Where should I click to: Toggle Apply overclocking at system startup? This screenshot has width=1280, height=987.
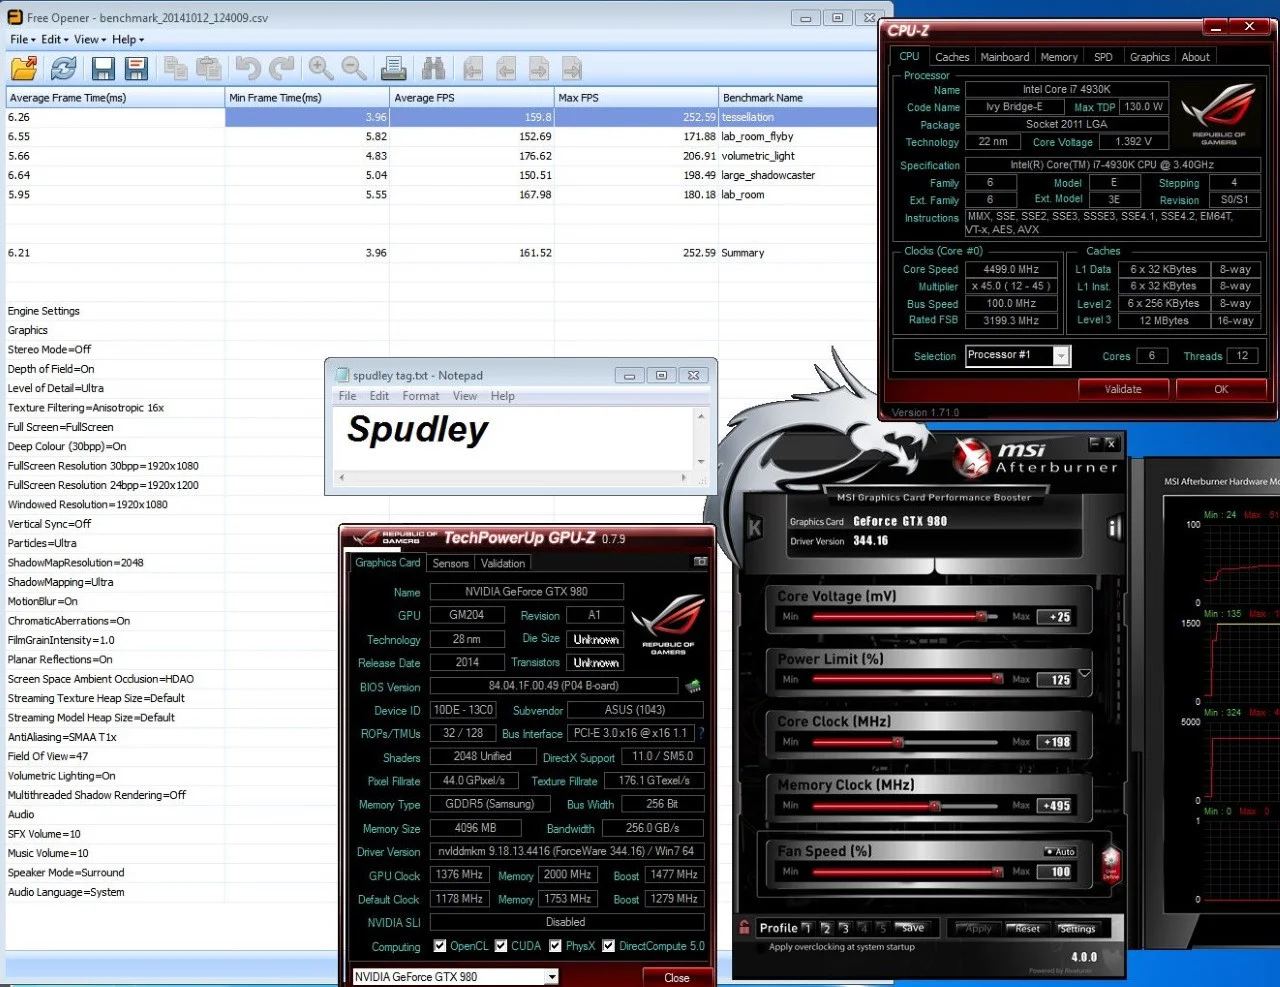[x=842, y=947]
